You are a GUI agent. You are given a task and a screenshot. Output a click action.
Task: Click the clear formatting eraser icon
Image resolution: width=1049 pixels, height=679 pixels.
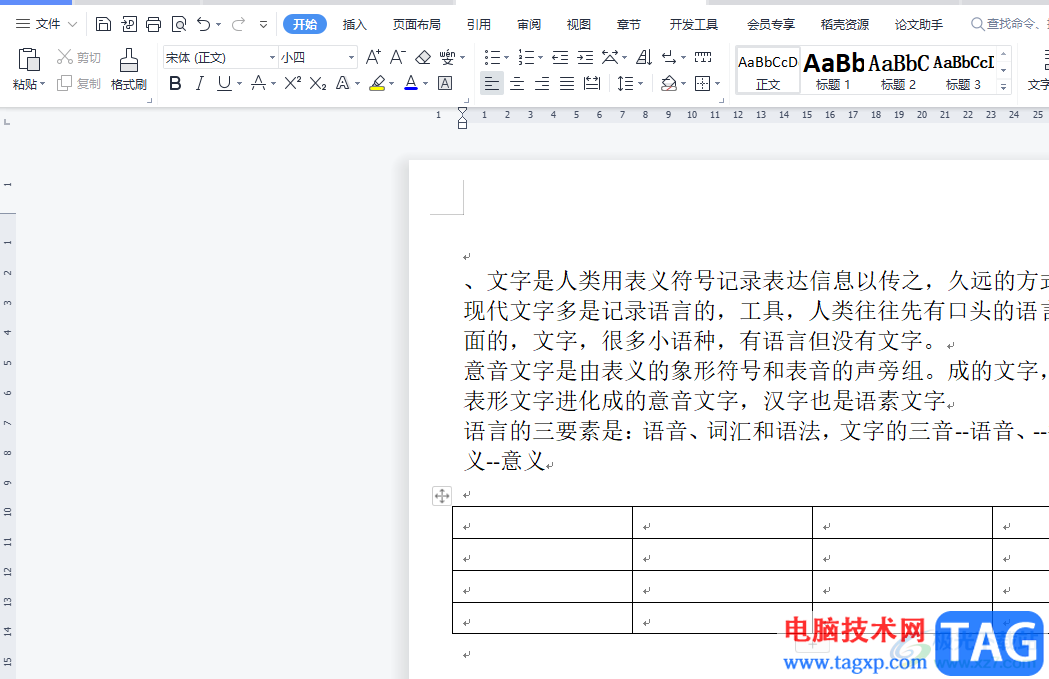click(x=423, y=58)
